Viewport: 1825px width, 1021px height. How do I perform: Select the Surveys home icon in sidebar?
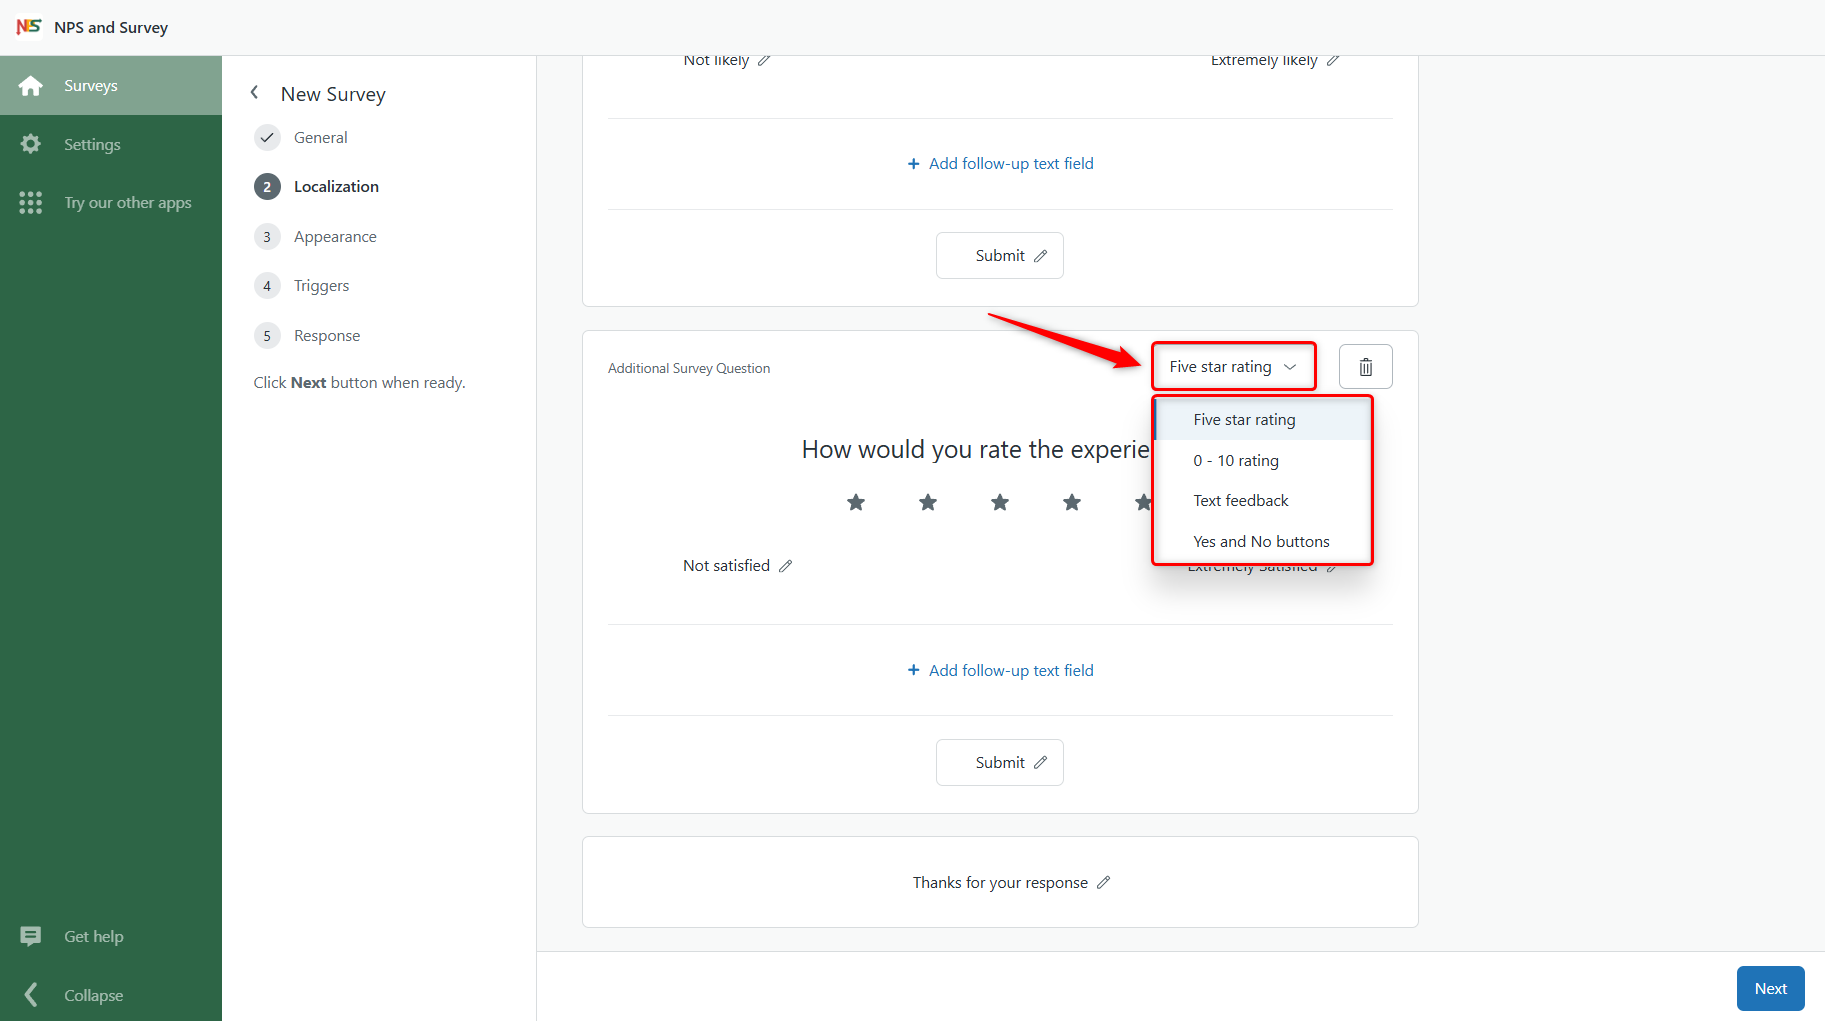pyautogui.click(x=31, y=85)
